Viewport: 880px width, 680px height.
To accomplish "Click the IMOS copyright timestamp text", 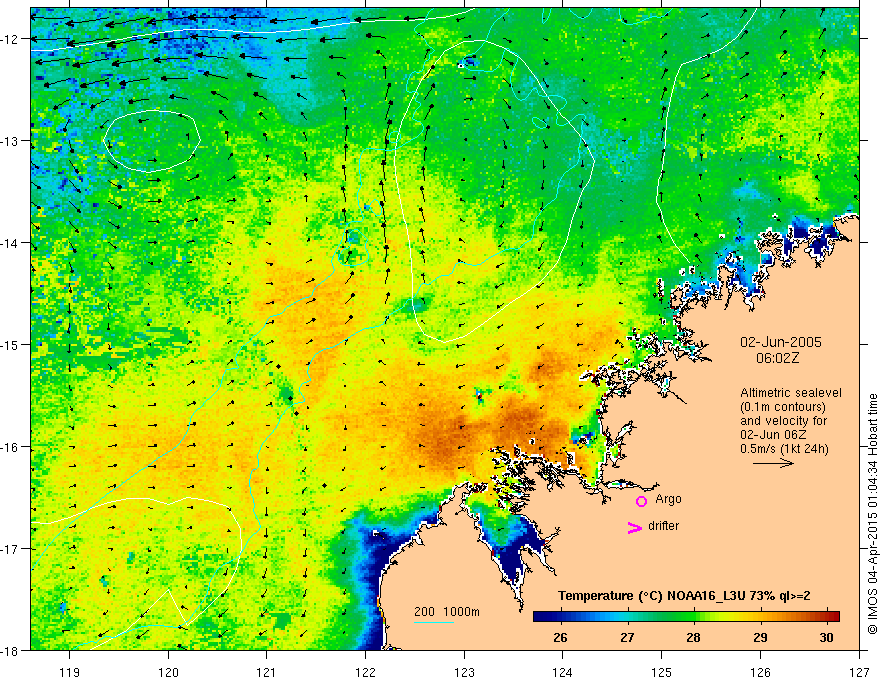I will pos(872,514).
